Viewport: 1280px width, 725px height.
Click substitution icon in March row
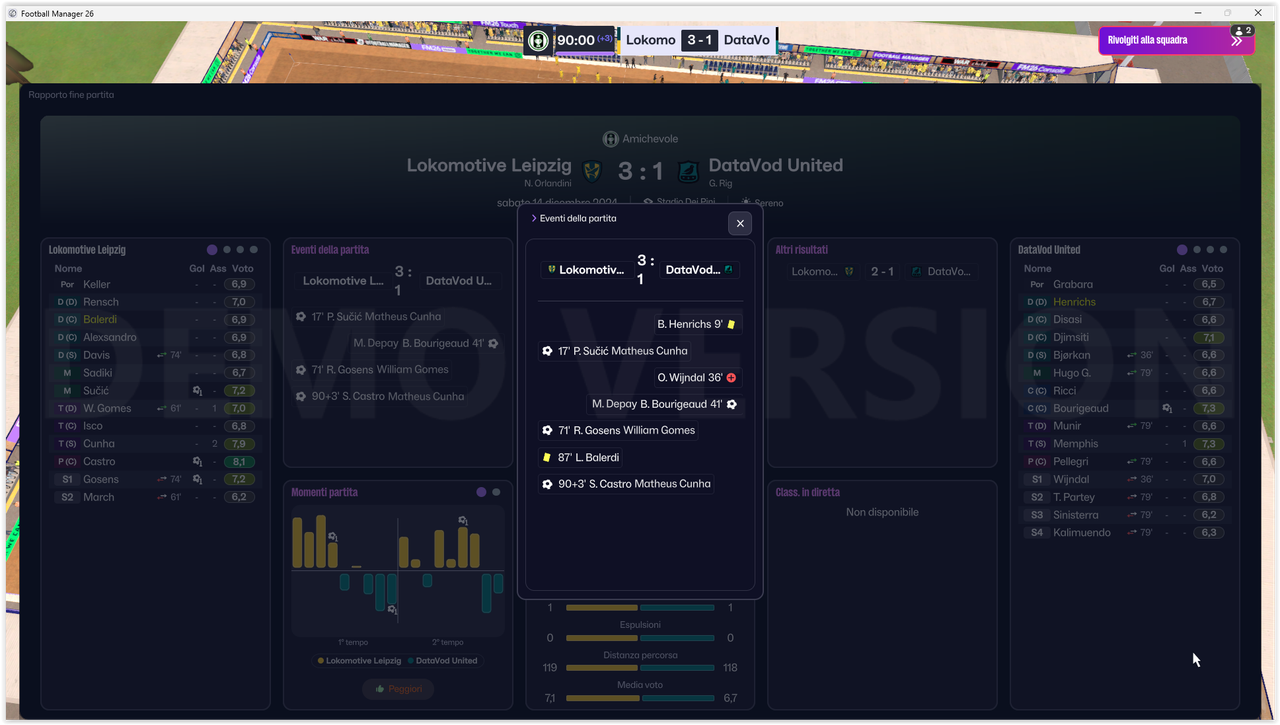point(162,497)
